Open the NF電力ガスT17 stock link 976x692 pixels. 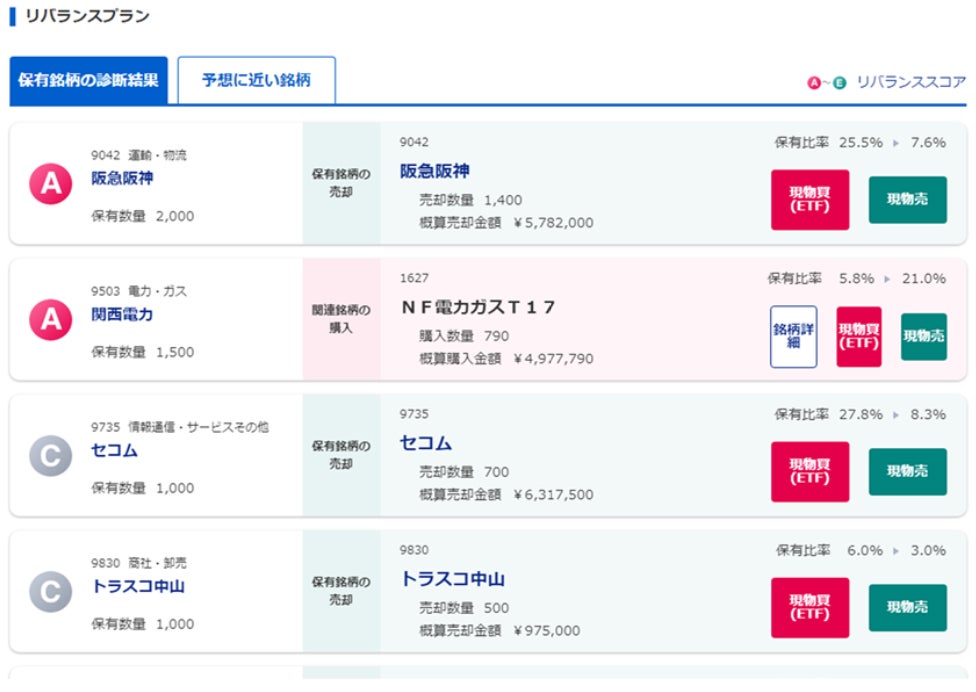click(x=478, y=307)
